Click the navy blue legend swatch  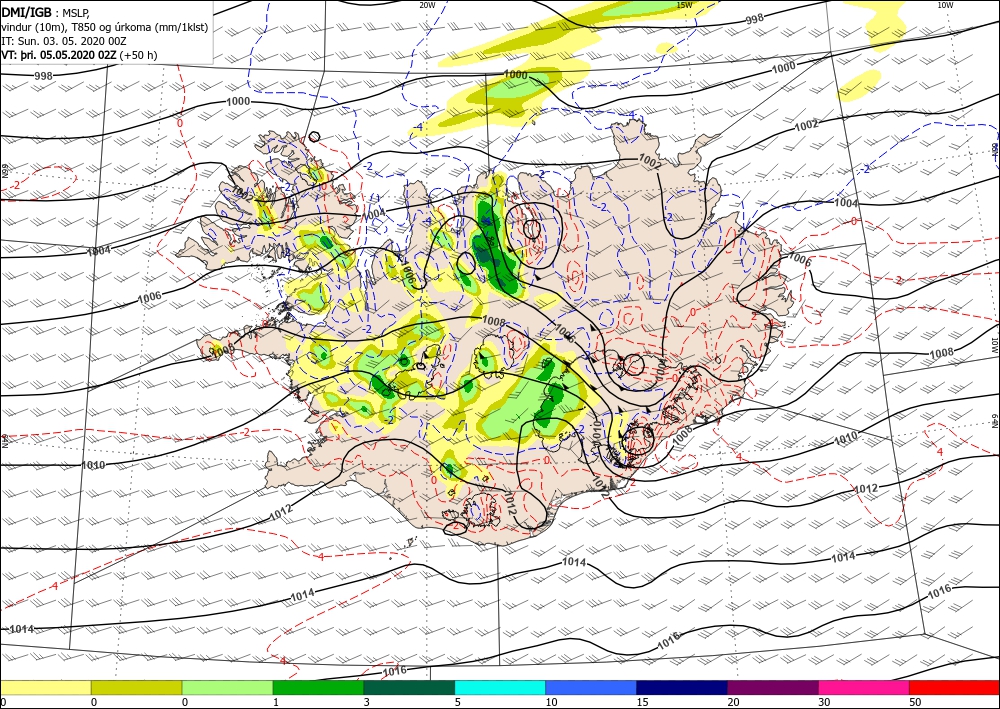point(682,687)
